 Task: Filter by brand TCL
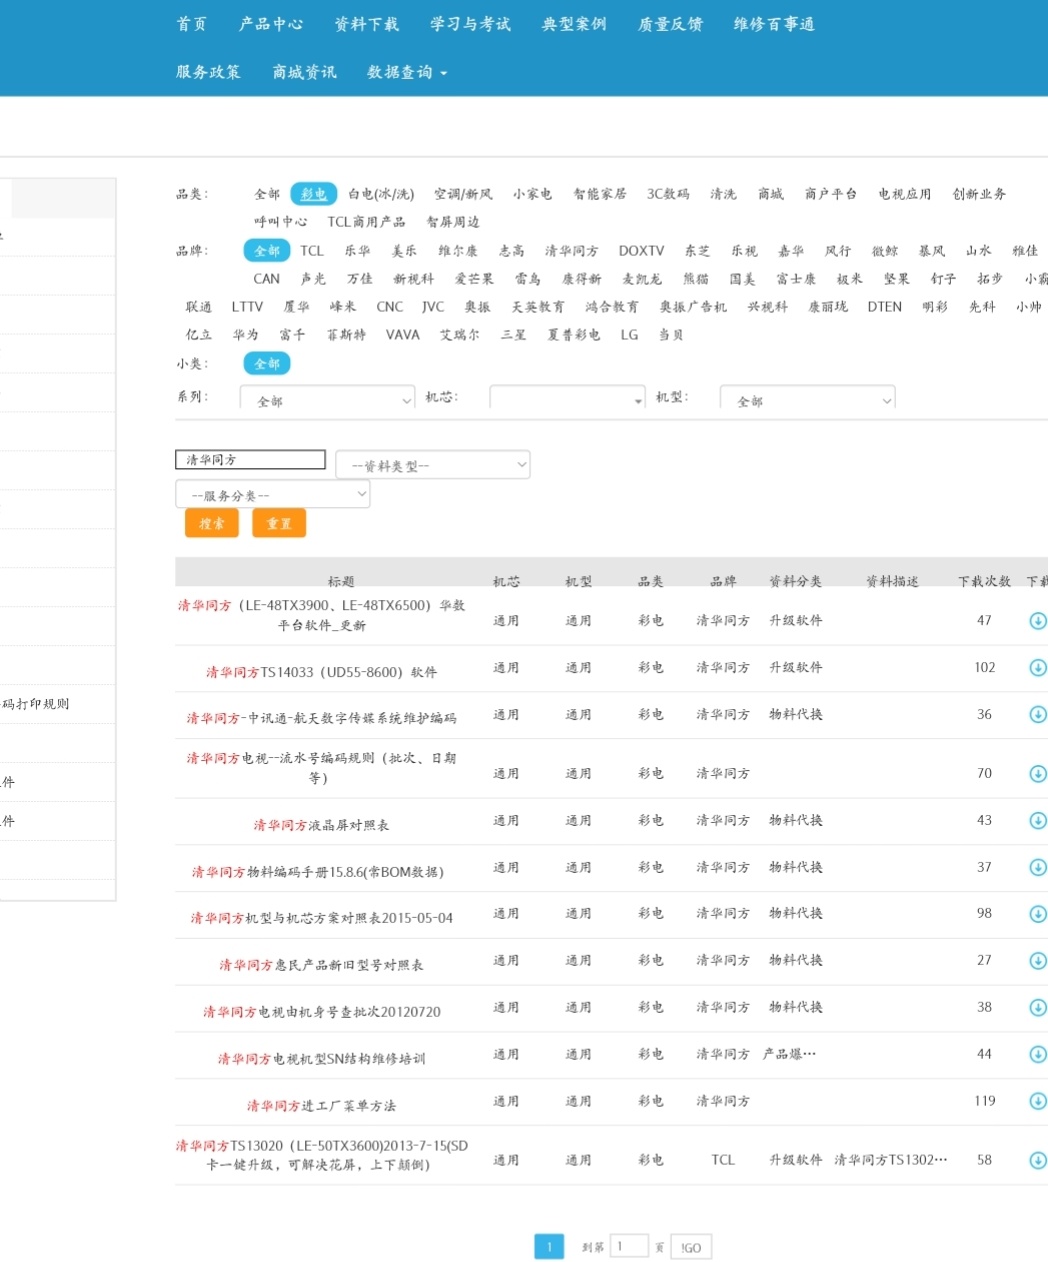point(312,251)
